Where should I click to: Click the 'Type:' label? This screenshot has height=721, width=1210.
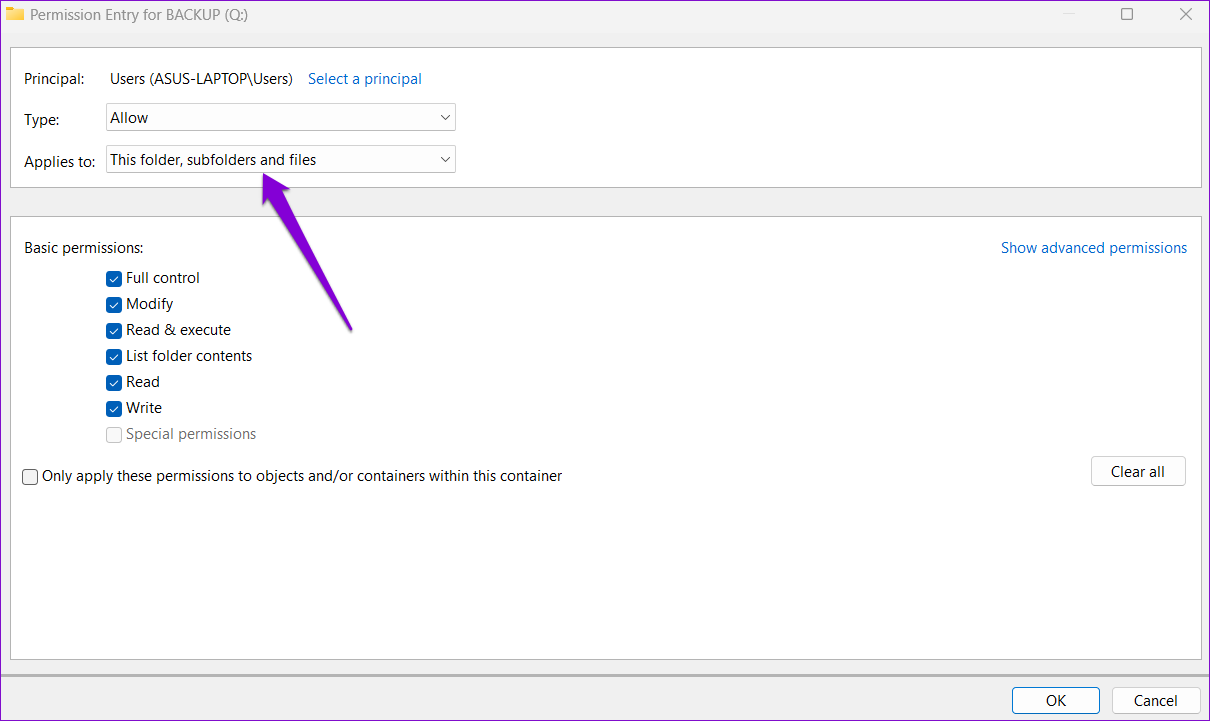(42, 120)
